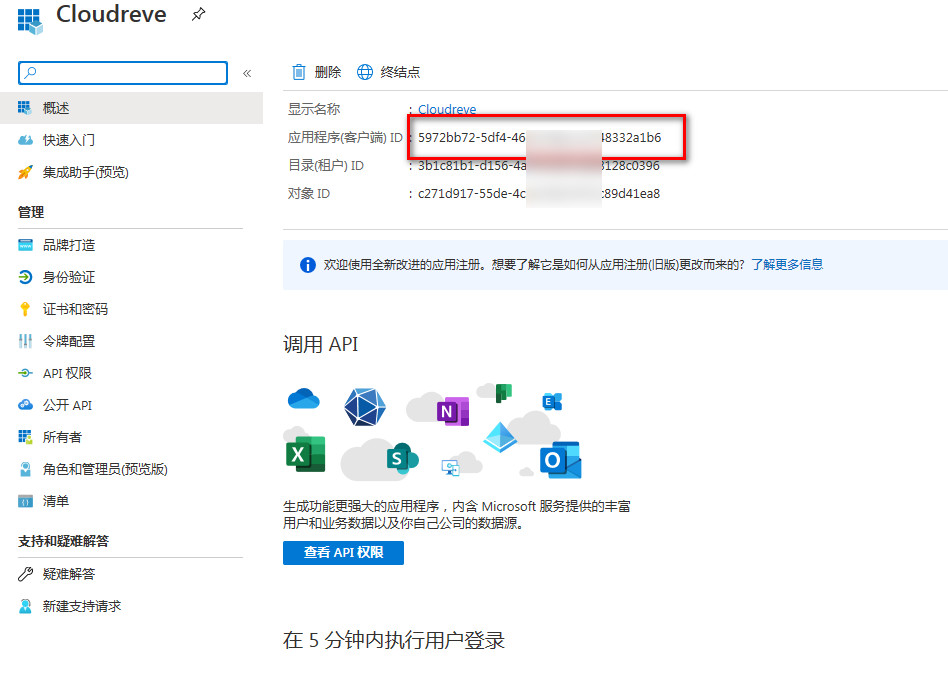Click the 身份验证 arrow icon
The width and height of the screenshot is (948, 696).
pyautogui.click(x=25, y=277)
